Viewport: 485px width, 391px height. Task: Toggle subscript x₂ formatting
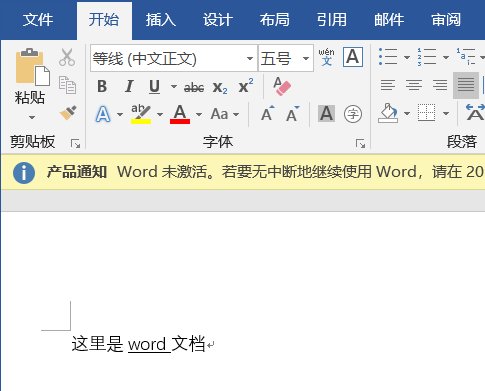pyautogui.click(x=220, y=88)
